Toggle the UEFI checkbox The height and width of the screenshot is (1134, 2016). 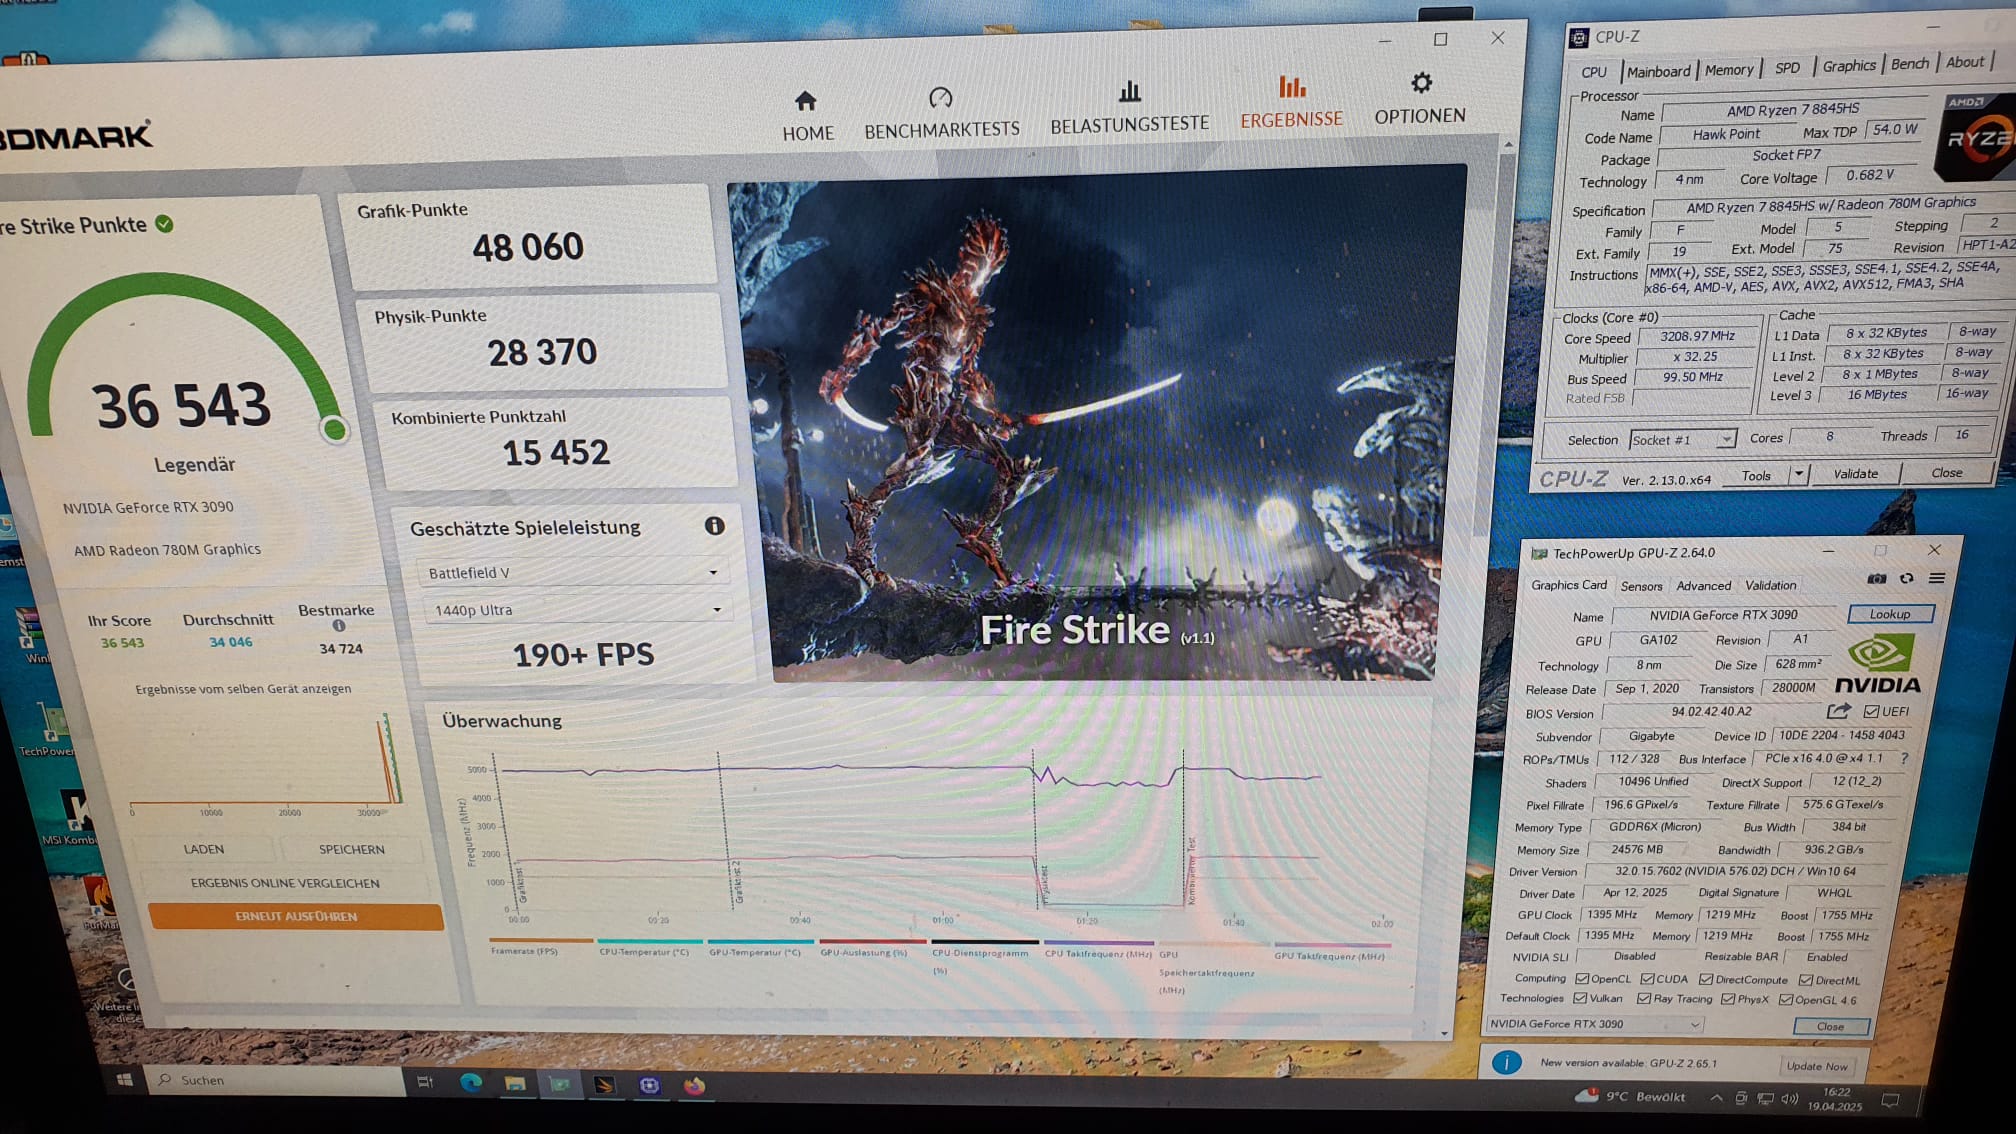click(x=1871, y=712)
